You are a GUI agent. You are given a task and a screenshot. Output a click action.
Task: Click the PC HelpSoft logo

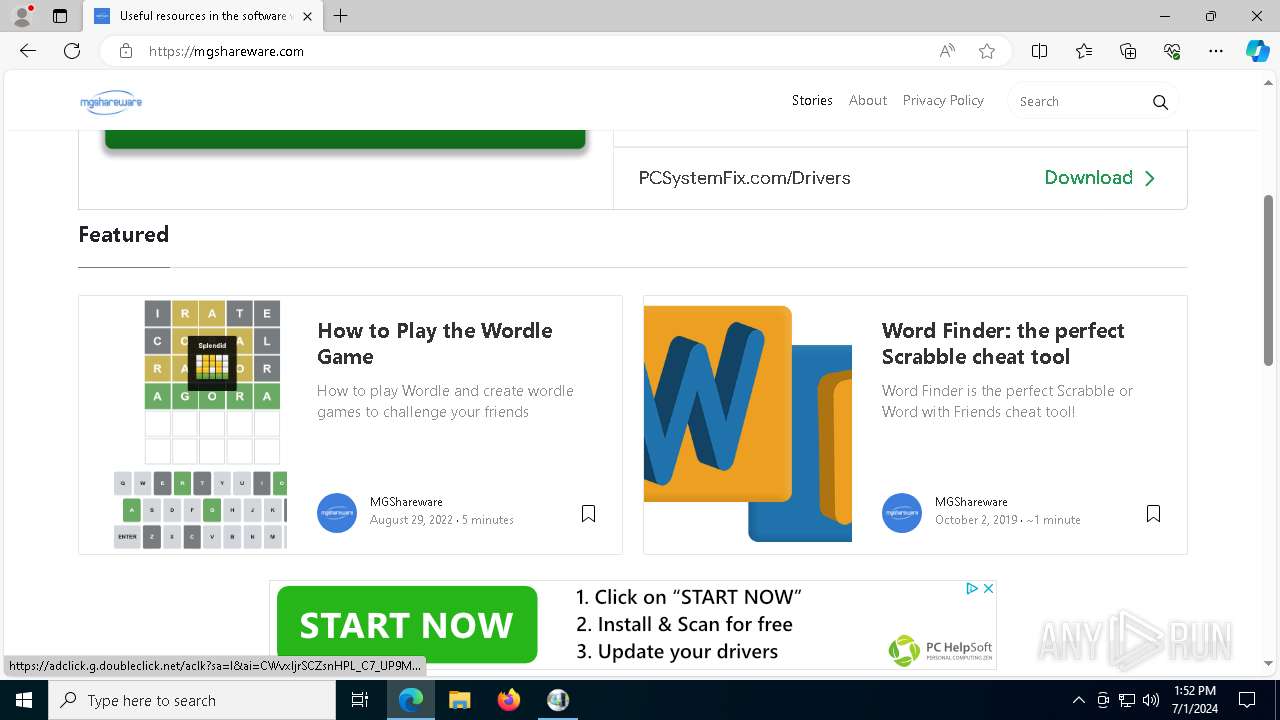coord(940,650)
